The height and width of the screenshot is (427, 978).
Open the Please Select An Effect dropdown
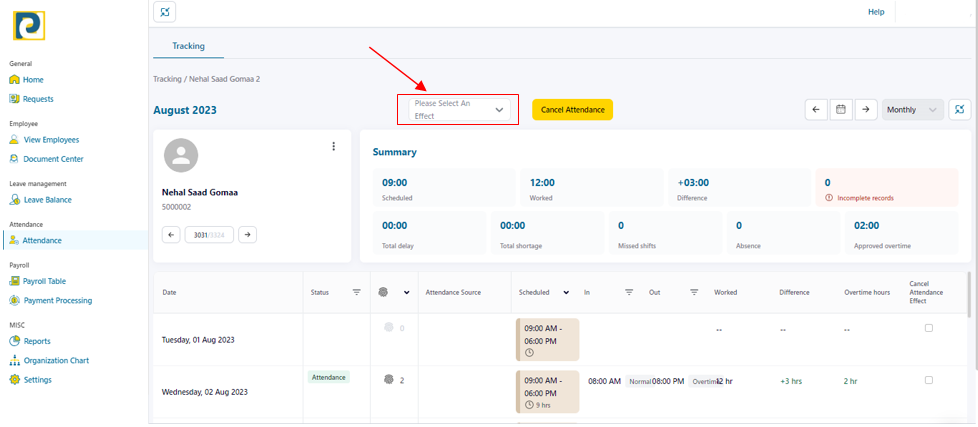(458, 110)
